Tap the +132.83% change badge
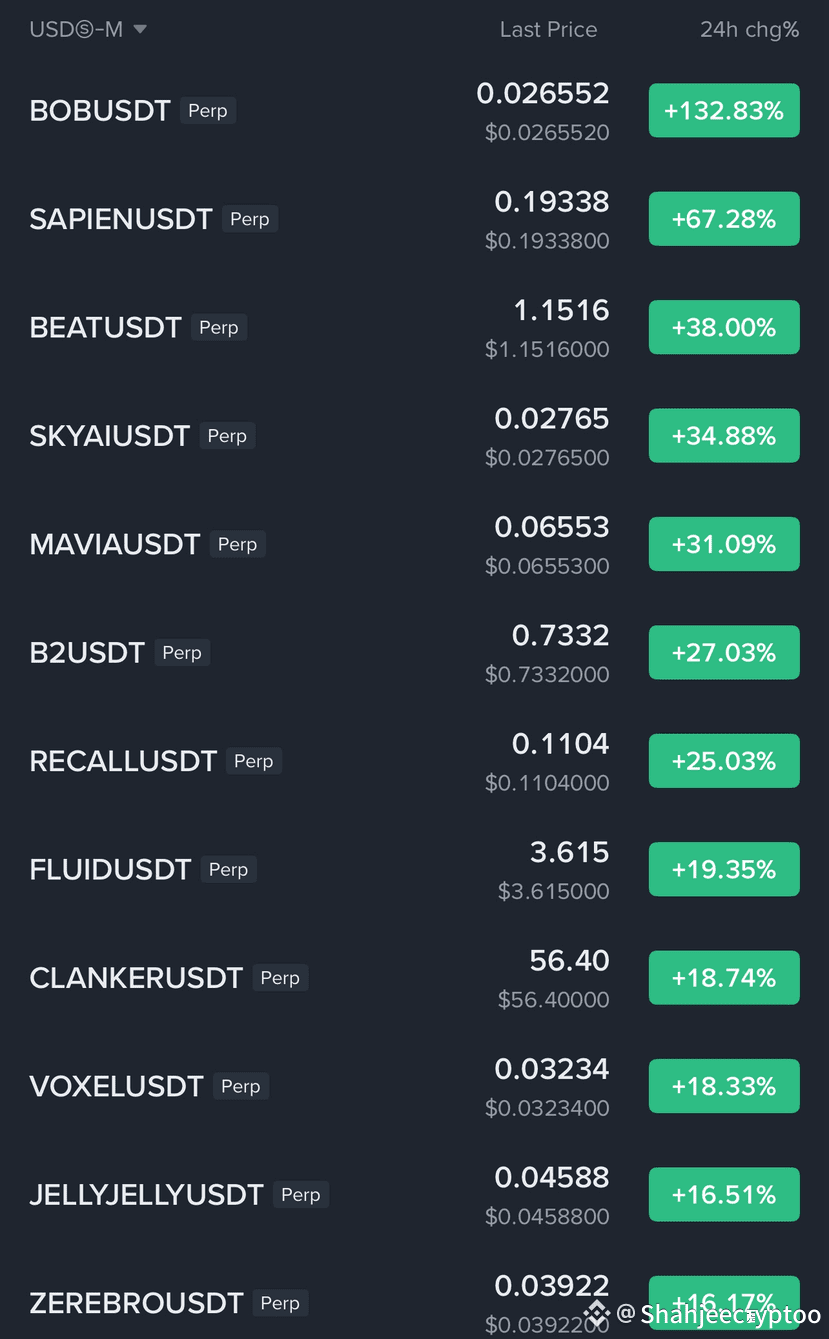 [724, 111]
